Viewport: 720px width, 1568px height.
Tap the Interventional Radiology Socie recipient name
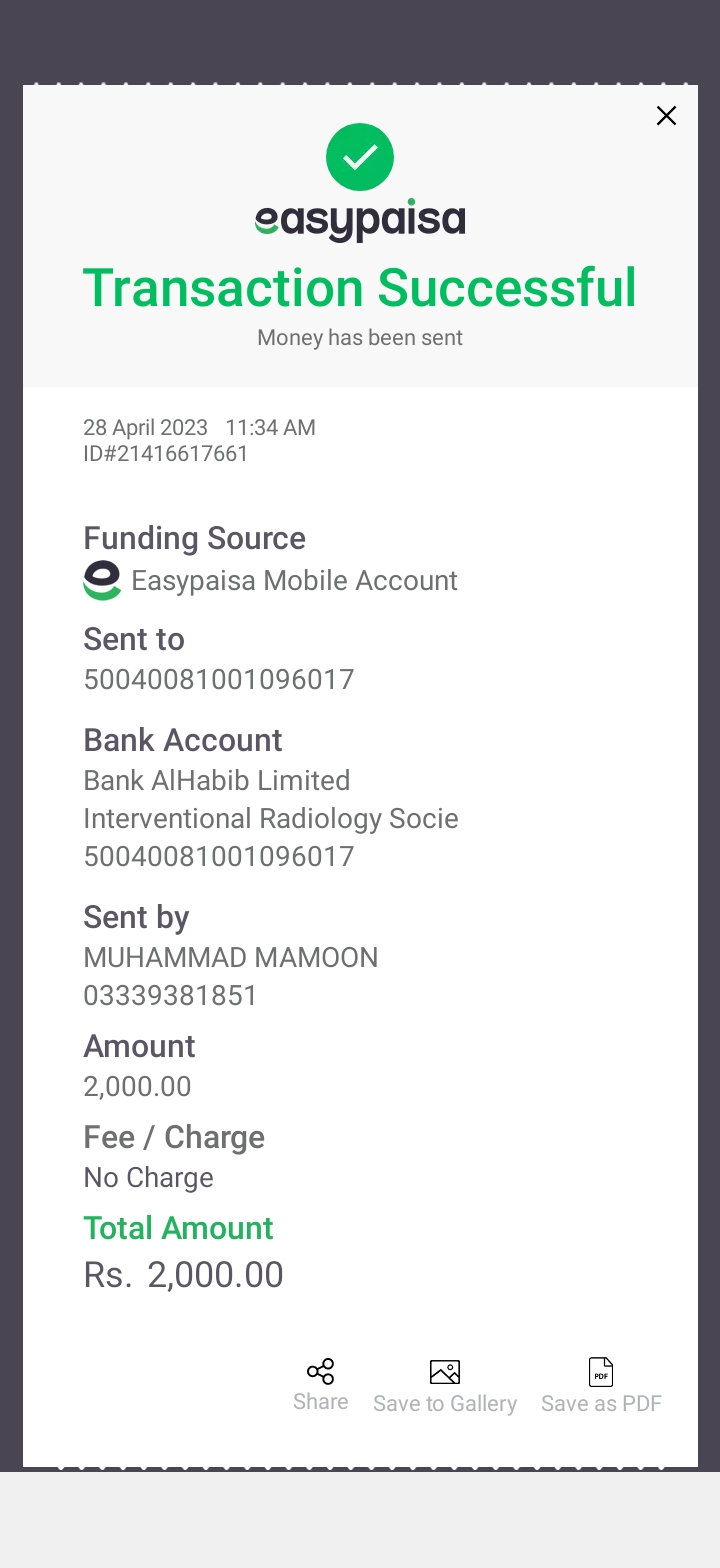click(x=271, y=819)
